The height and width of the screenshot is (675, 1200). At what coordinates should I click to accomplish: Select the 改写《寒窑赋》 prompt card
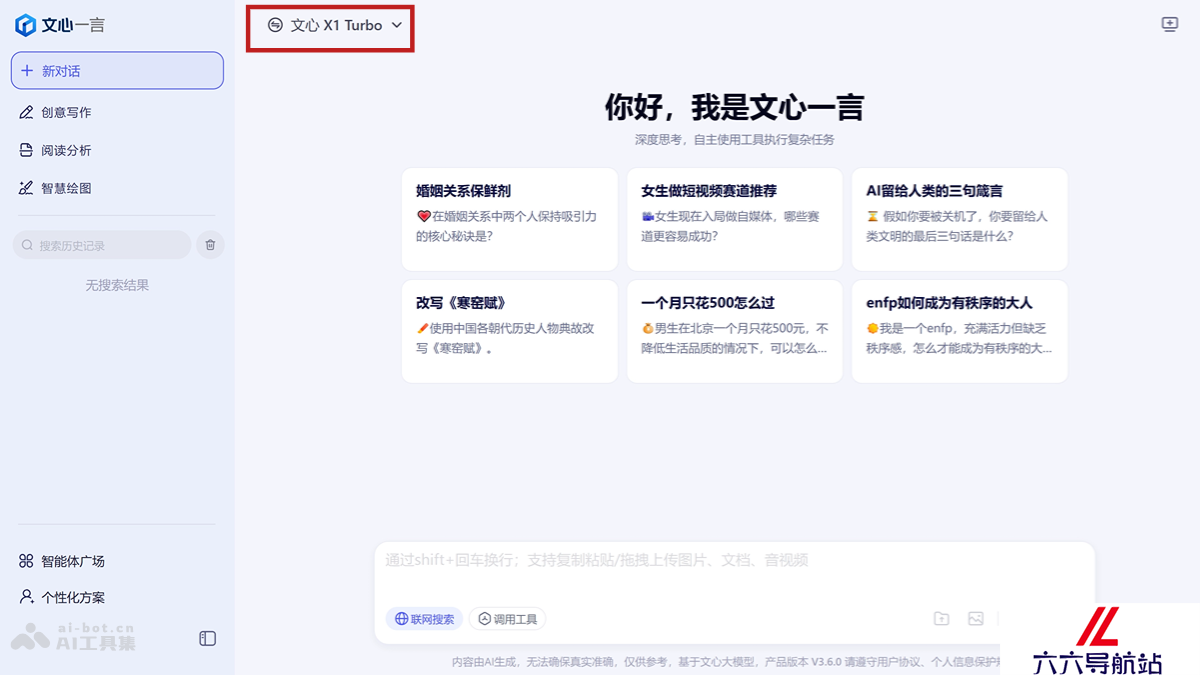[x=510, y=331]
